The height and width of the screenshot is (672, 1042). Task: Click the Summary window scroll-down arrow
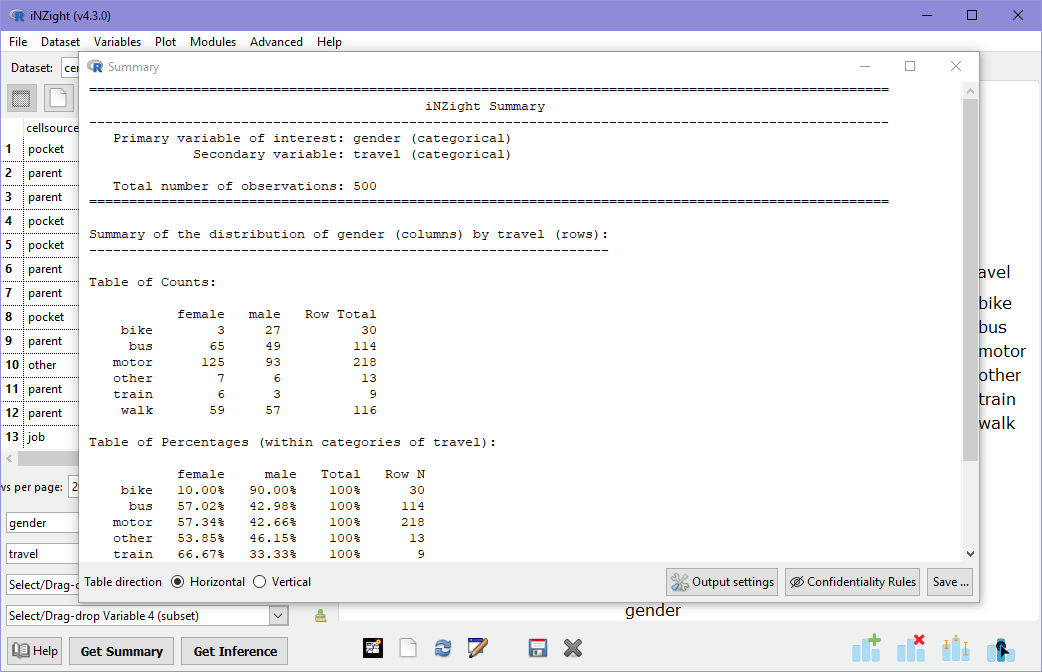click(970, 553)
